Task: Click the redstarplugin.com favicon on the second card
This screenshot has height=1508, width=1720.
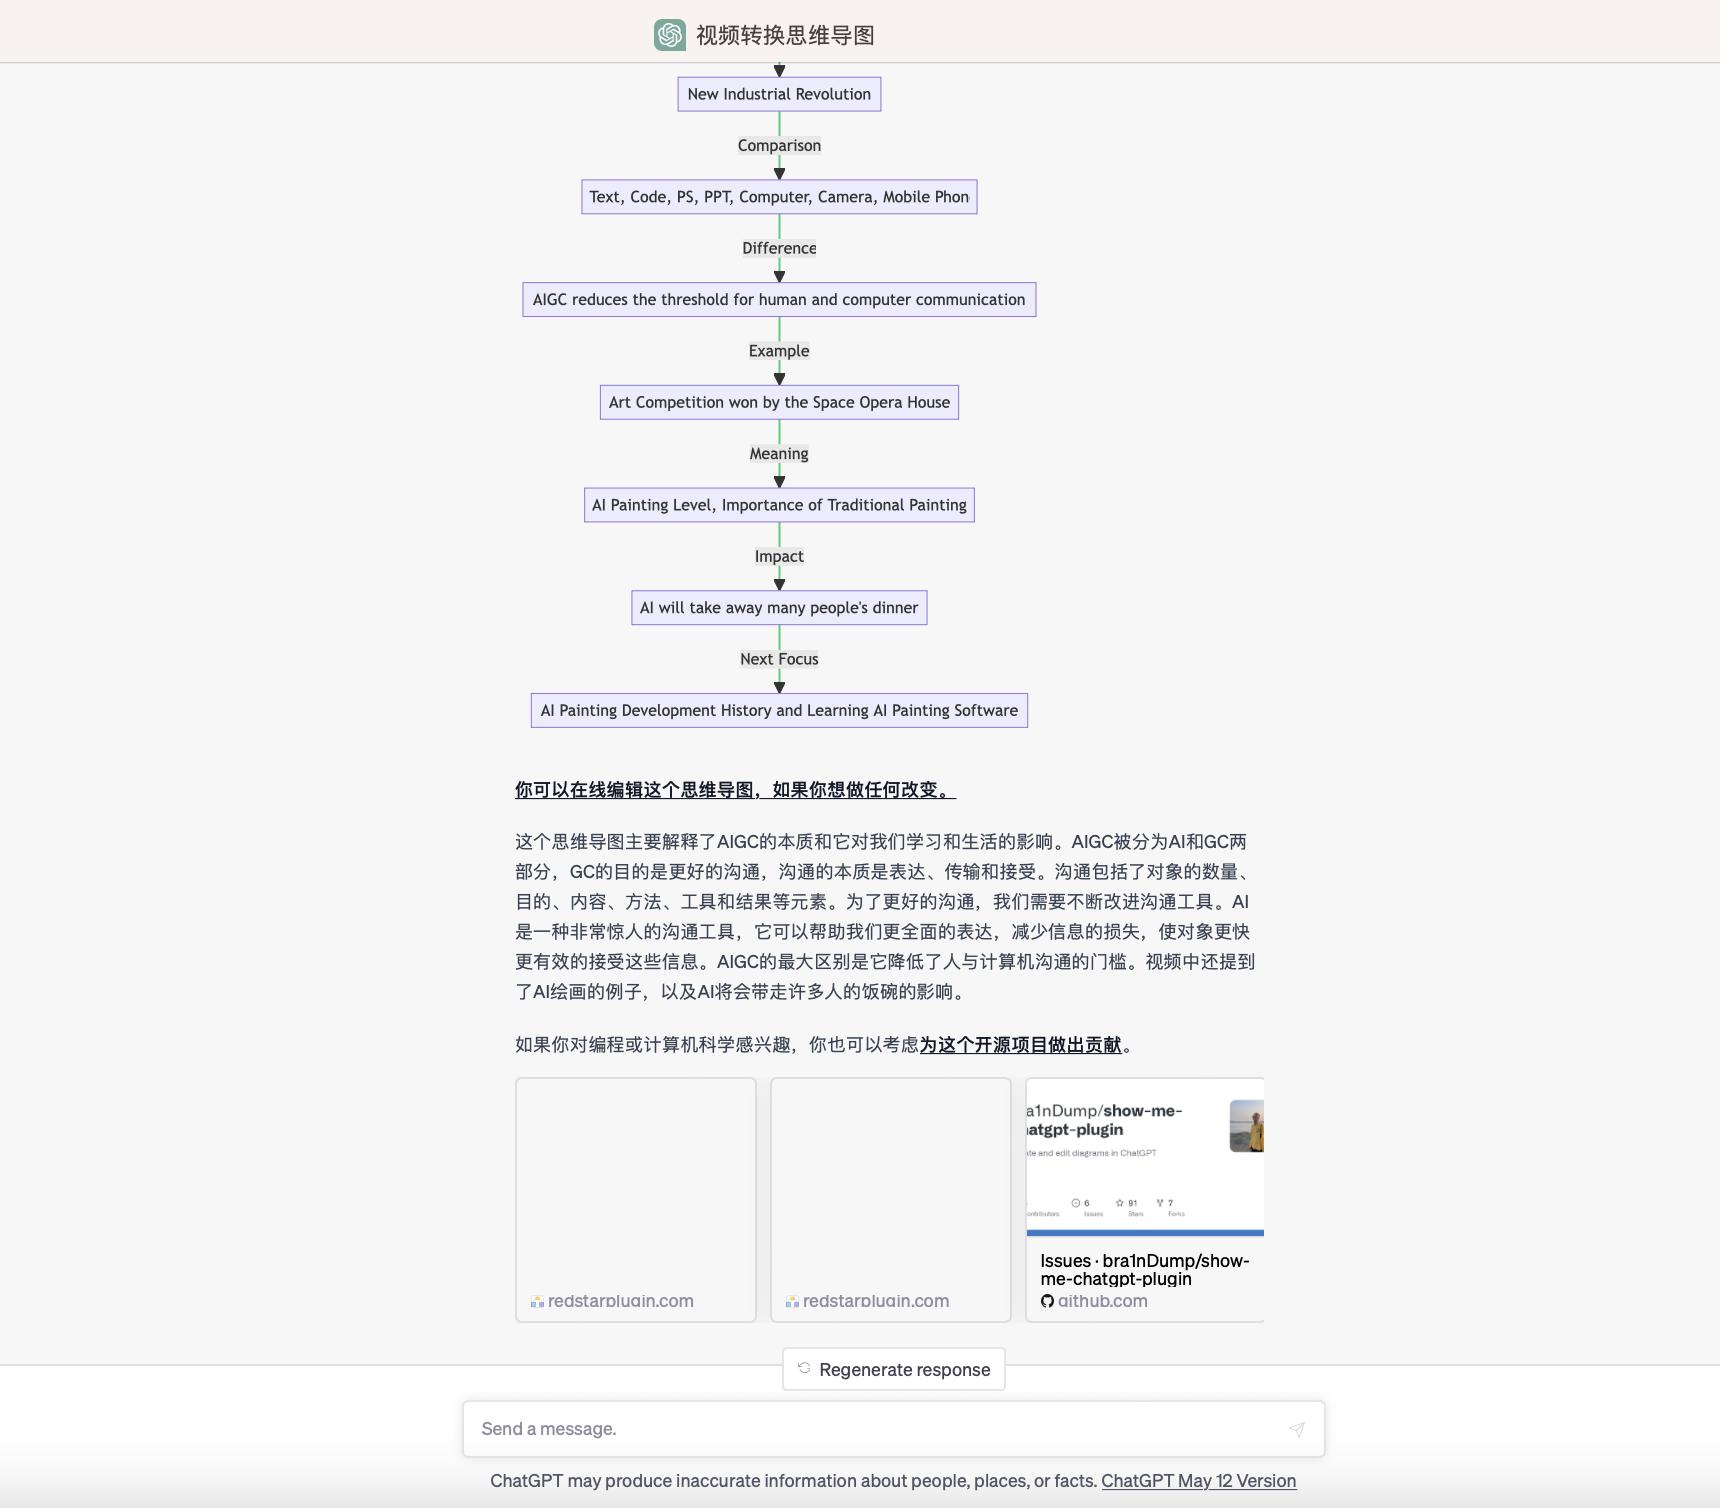Action: pyautogui.click(x=792, y=1300)
